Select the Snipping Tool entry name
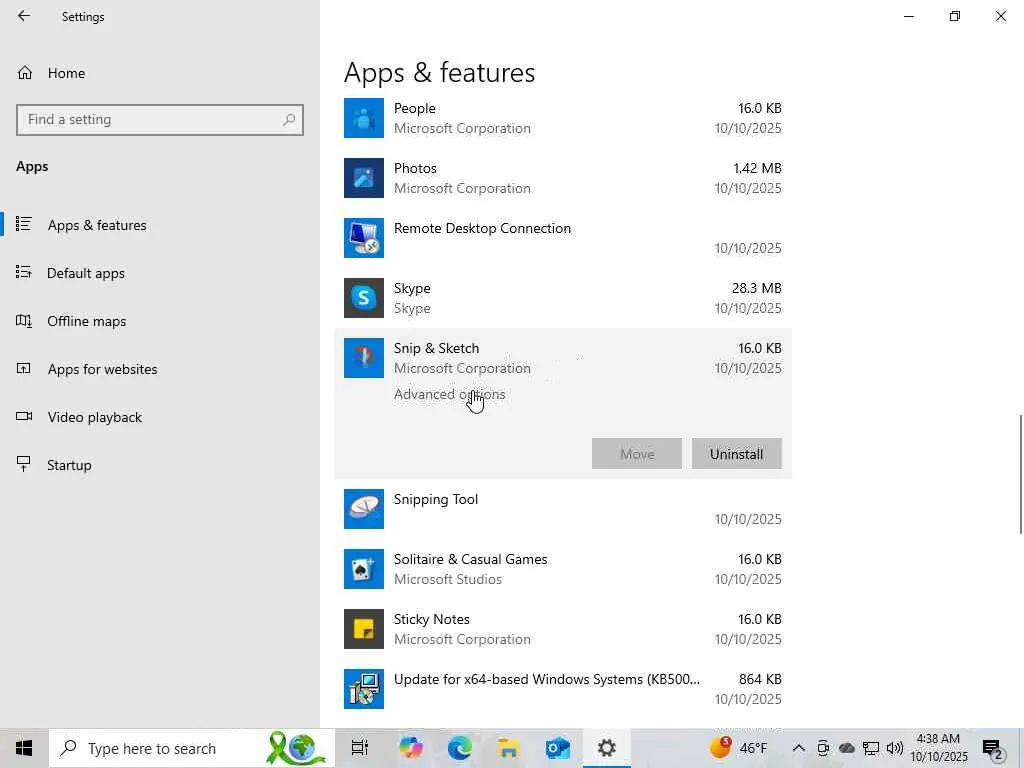 (436, 500)
